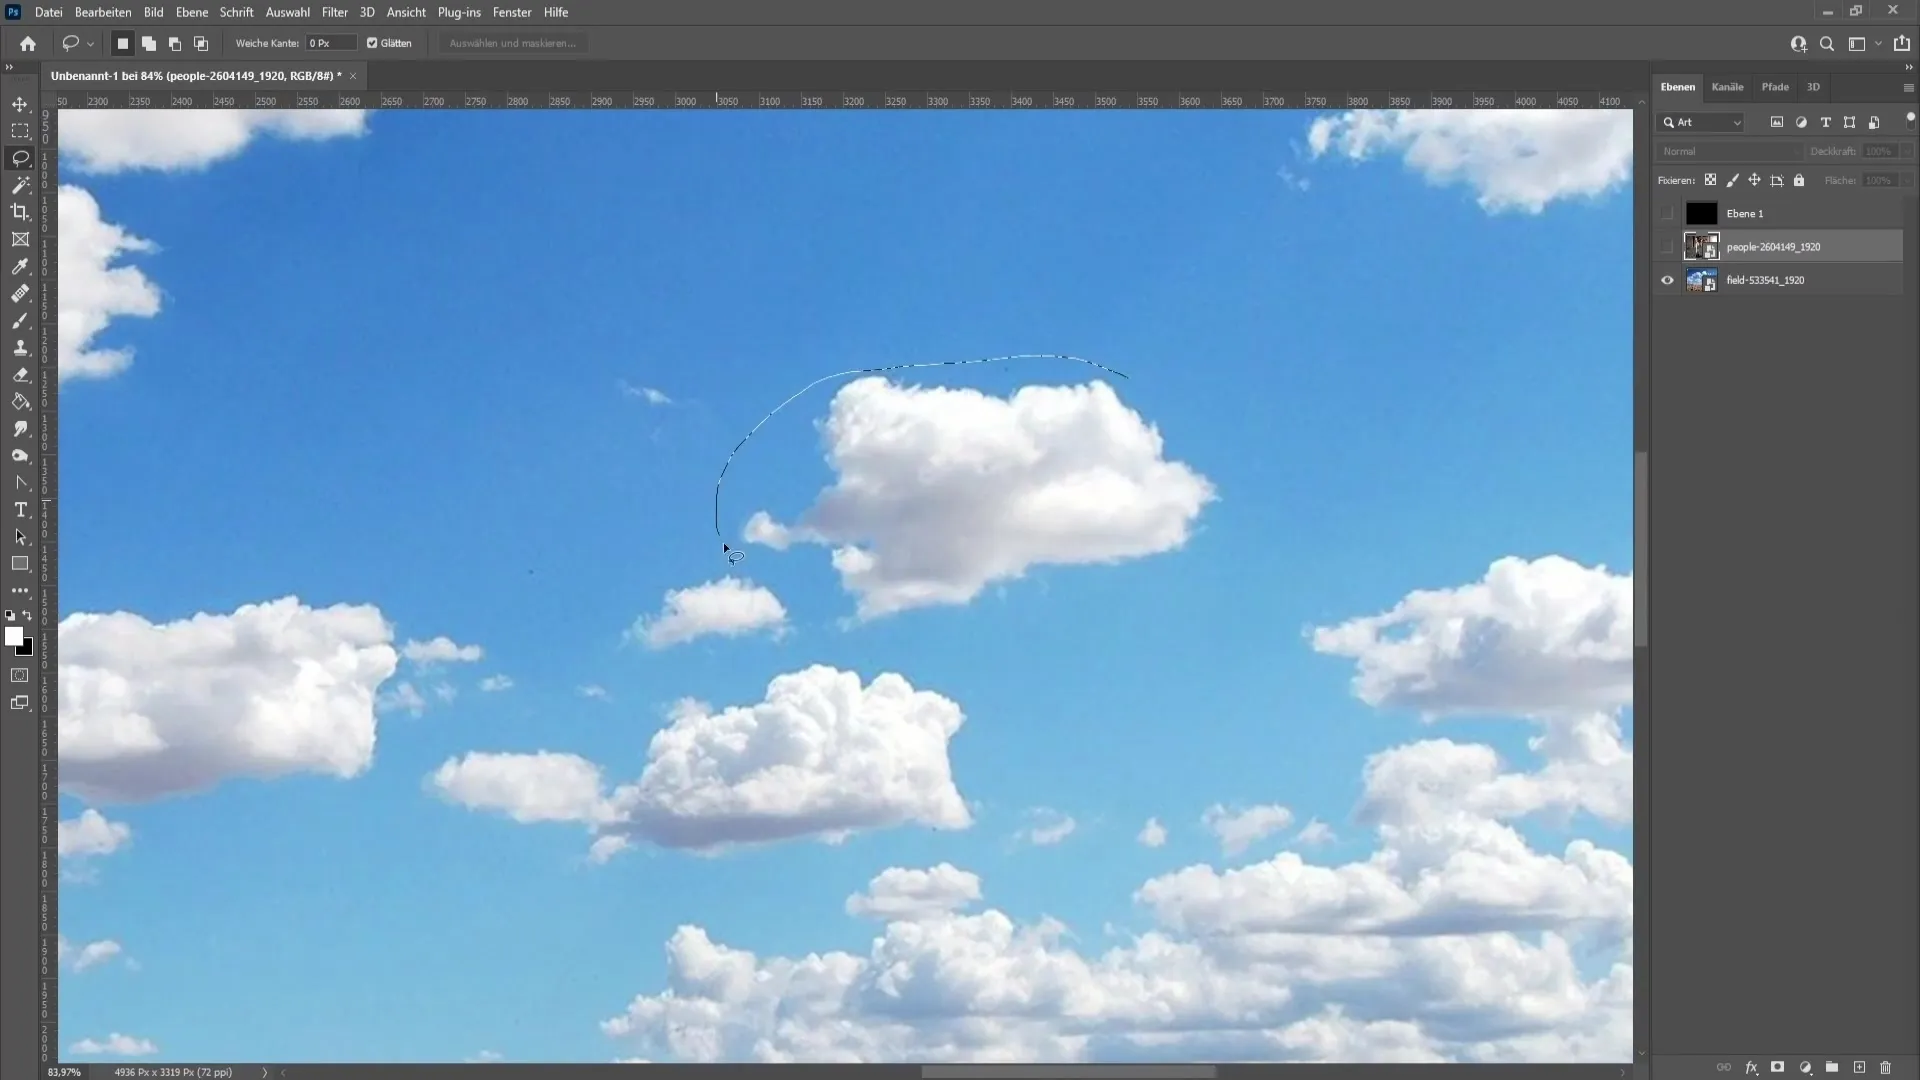Toggle visibility of field-533541_1920 layer
Screen dimensions: 1920x1080
coord(1667,280)
